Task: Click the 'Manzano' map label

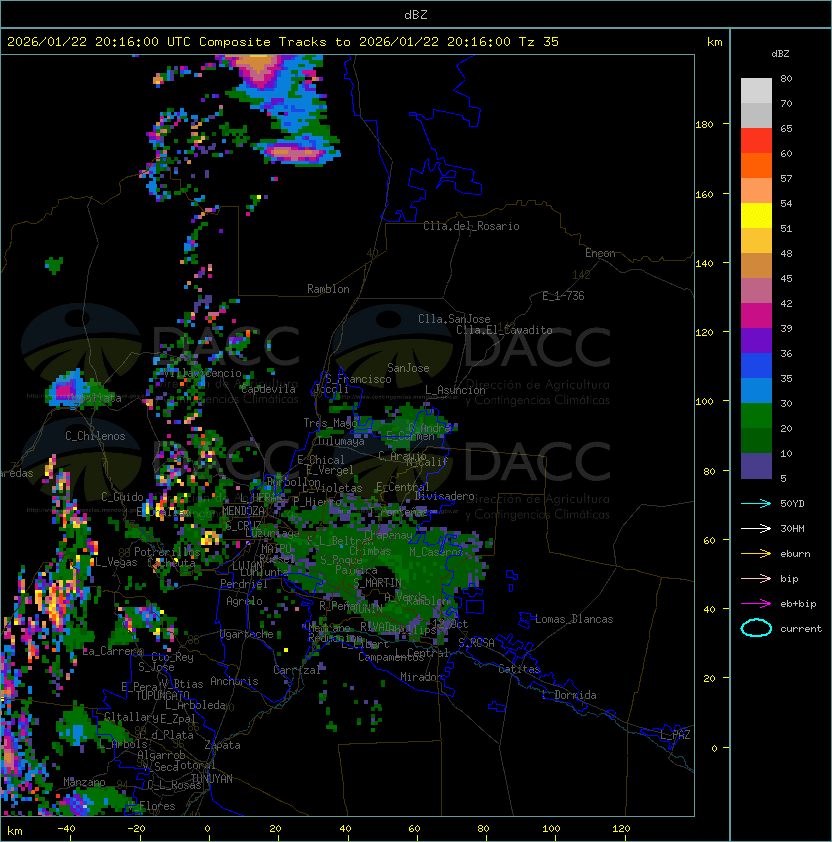Action: 84,782
